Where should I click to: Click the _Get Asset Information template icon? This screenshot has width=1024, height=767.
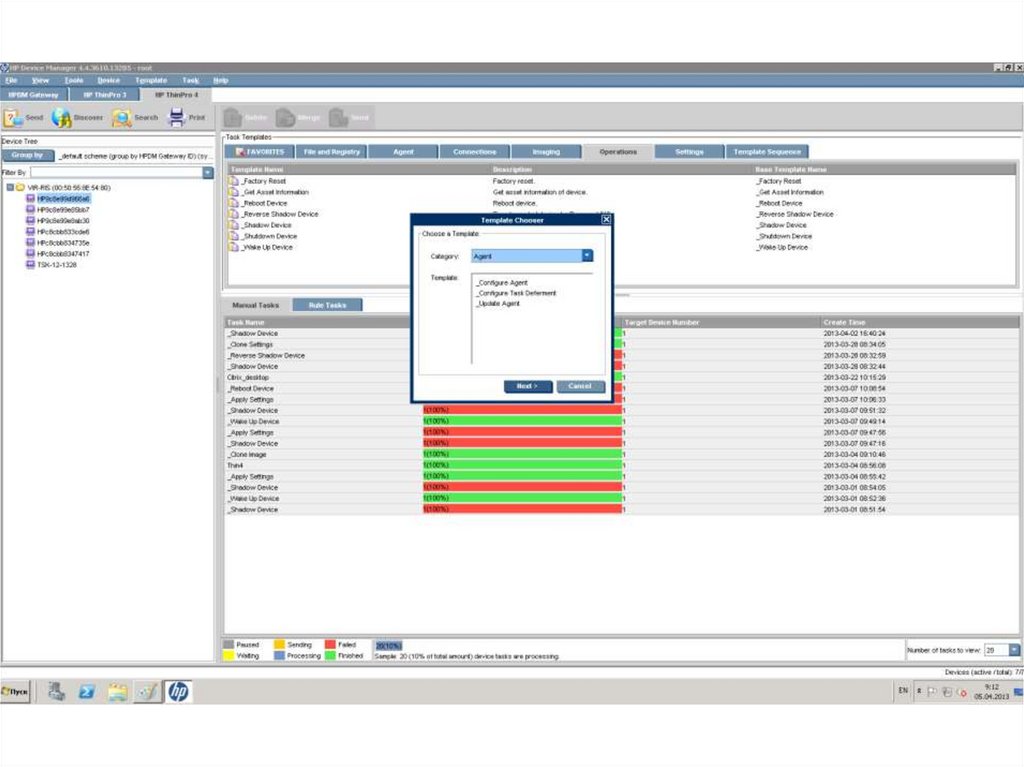(x=234, y=192)
